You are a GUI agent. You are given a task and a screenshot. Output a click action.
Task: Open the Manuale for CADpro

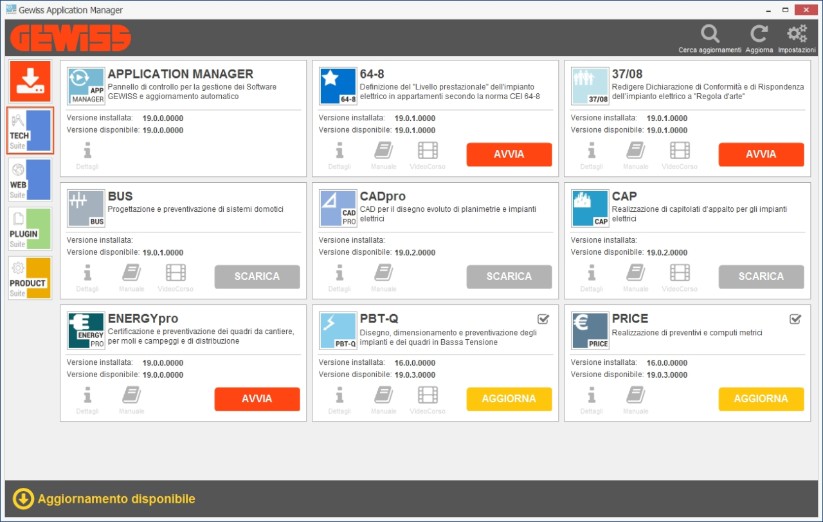click(383, 278)
